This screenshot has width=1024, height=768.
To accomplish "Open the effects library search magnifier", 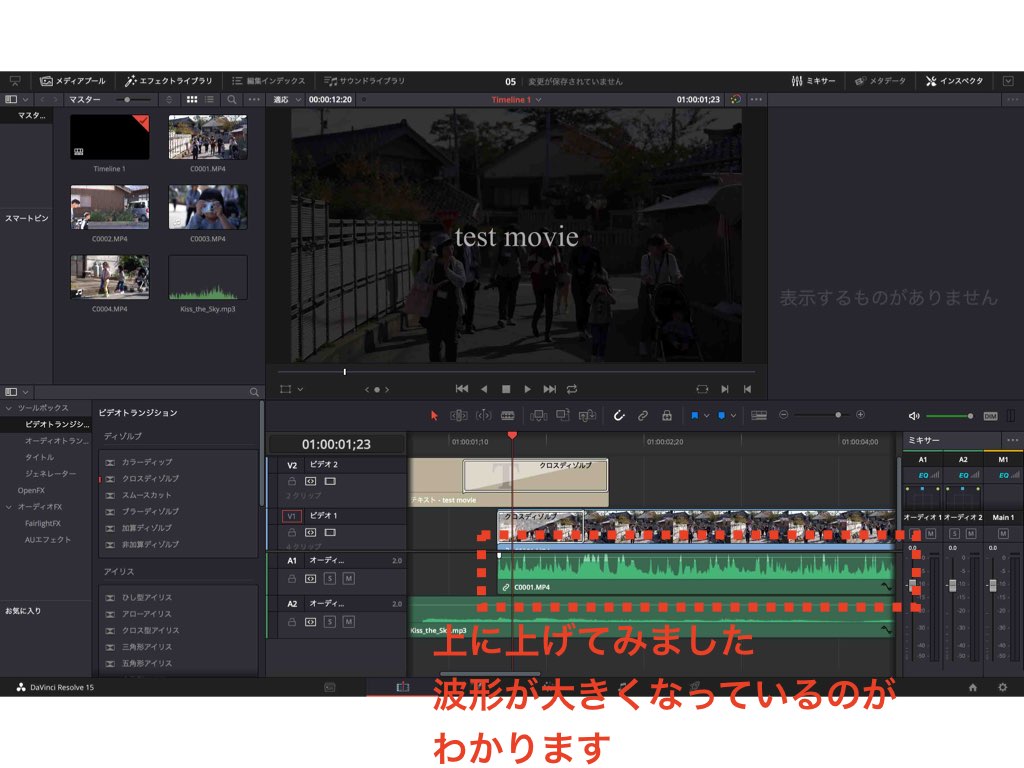I will pos(254,392).
